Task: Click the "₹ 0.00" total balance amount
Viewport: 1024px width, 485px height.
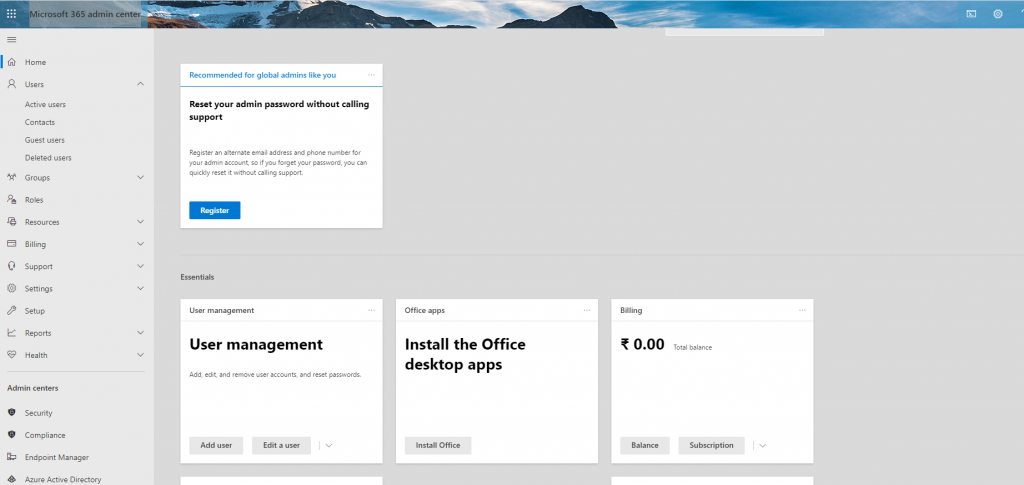Action: click(643, 344)
